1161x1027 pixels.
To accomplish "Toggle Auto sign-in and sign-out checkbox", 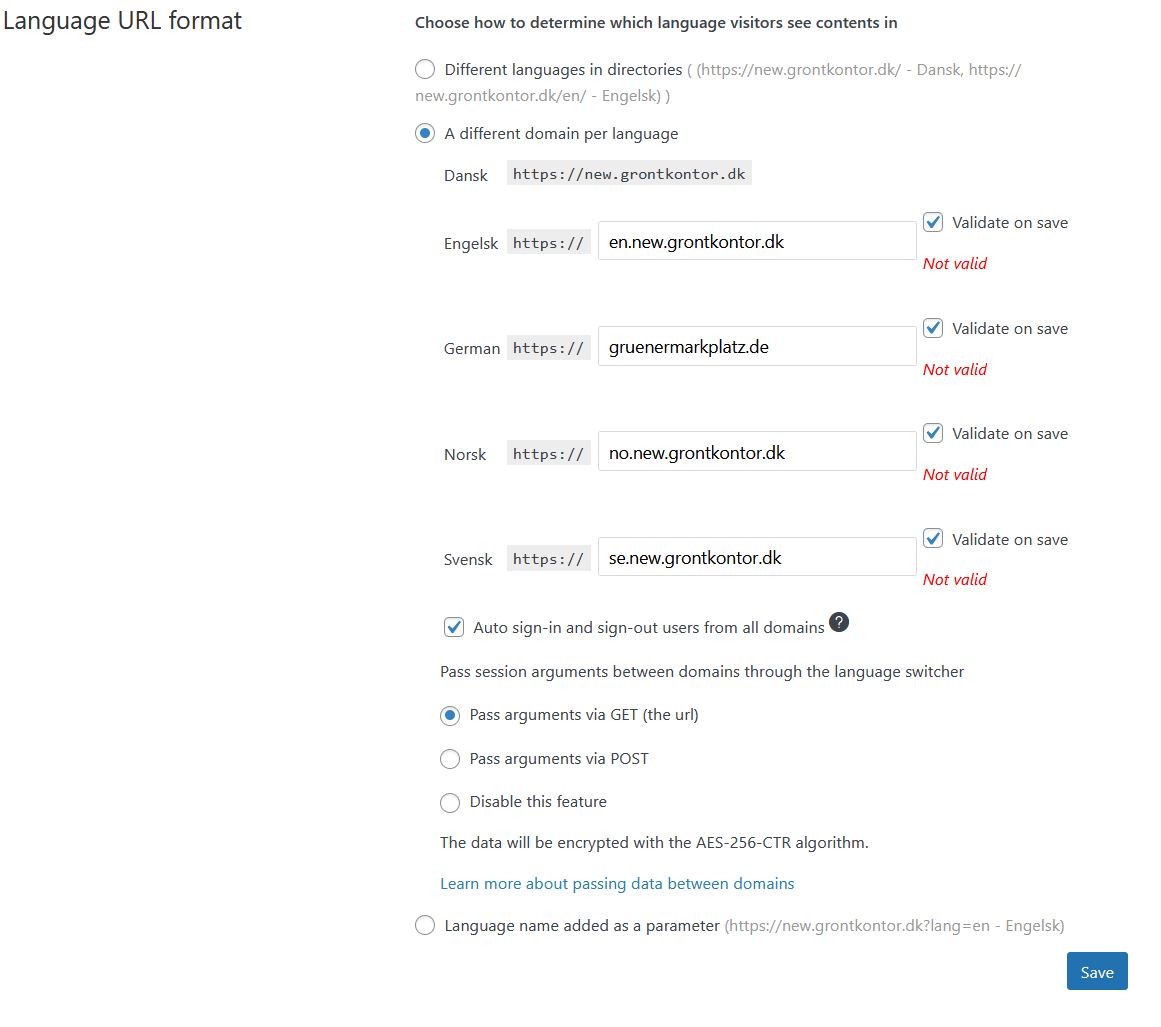I will coord(454,628).
